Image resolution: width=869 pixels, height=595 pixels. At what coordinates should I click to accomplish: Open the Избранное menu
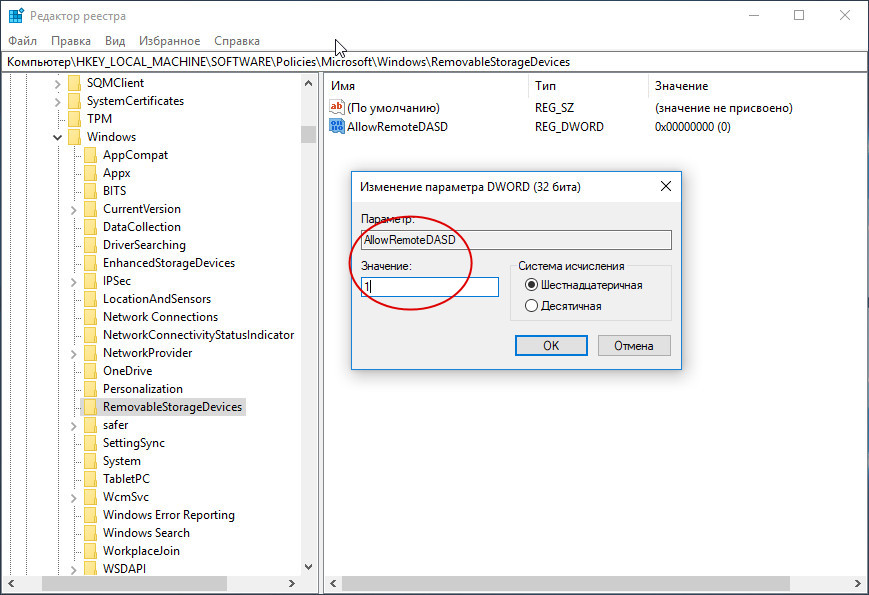[x=169, y=41]
